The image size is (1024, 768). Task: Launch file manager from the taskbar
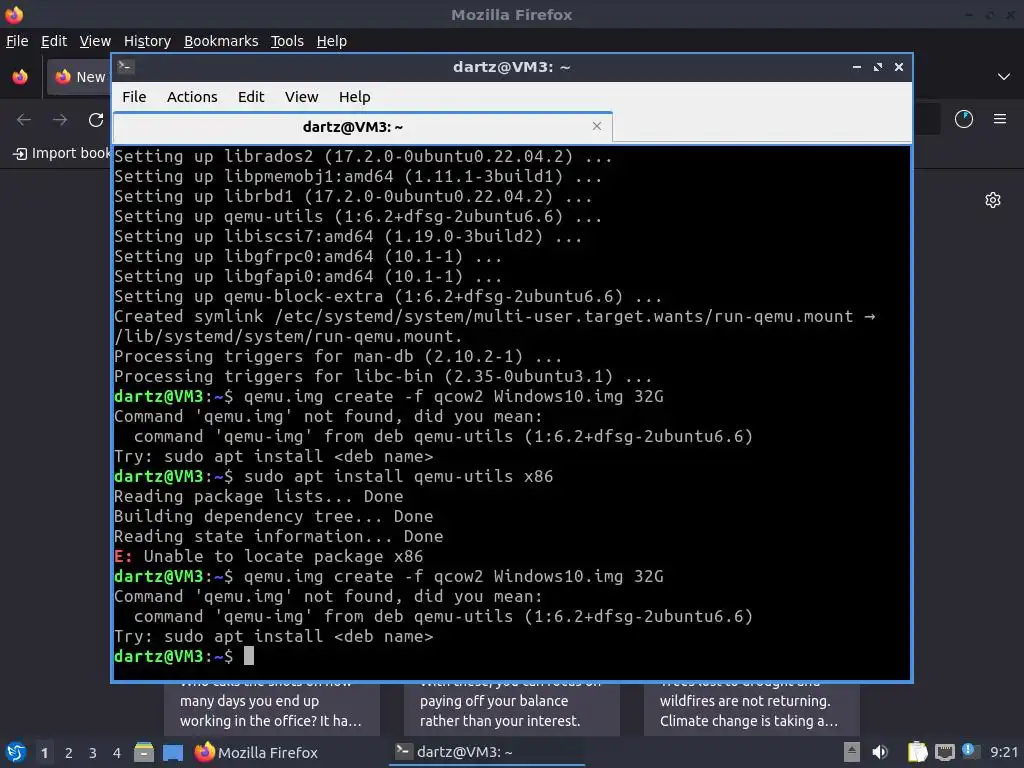(144, 753)
